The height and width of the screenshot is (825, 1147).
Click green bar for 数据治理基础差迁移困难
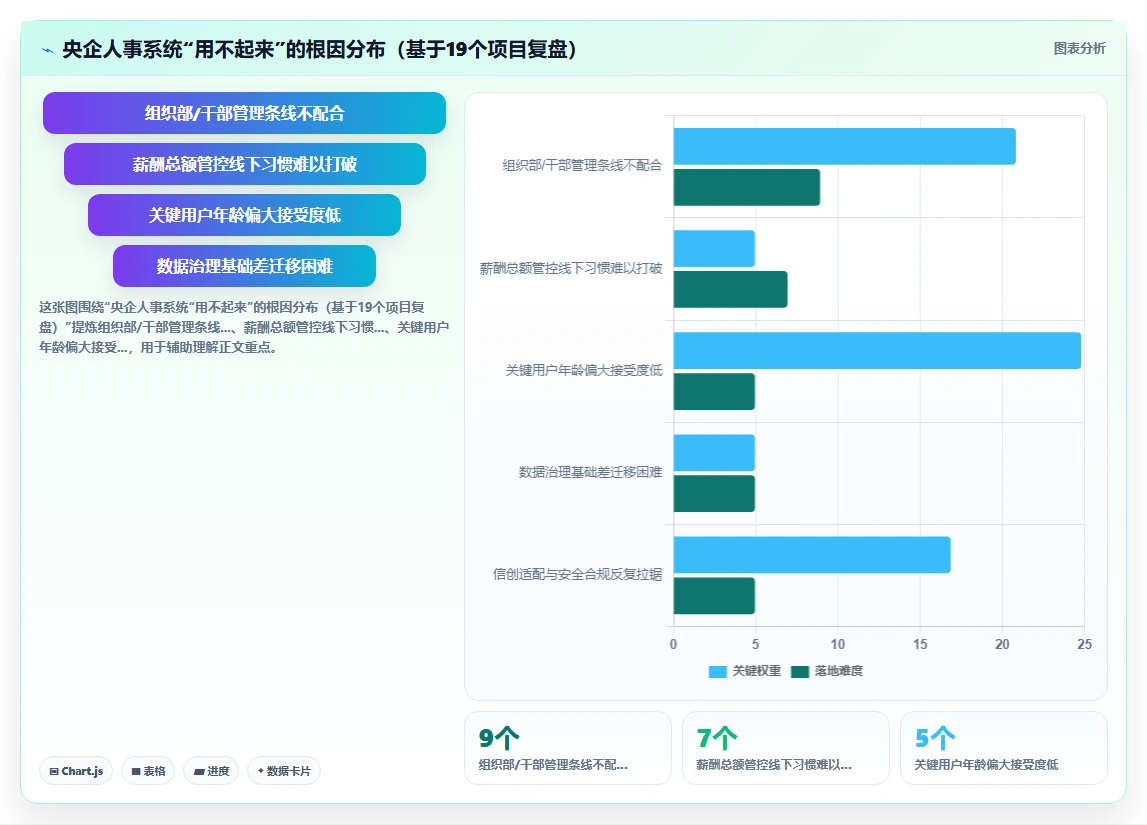click(x=714, y=494)
